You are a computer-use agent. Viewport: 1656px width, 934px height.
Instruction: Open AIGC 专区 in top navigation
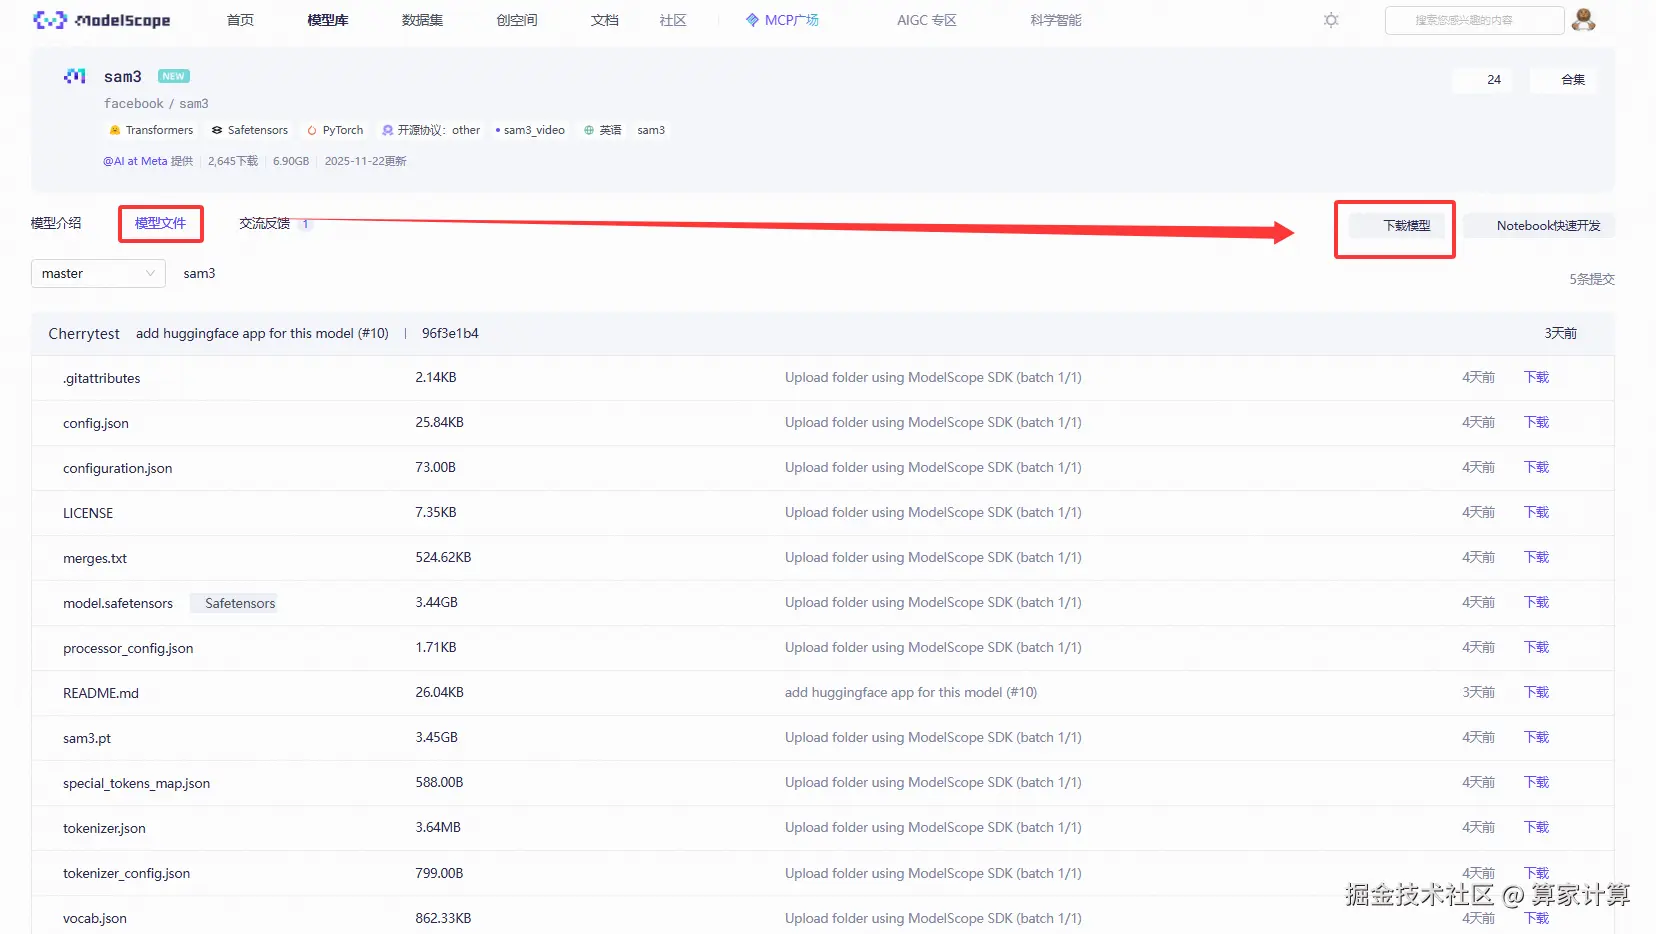(927, 20)
